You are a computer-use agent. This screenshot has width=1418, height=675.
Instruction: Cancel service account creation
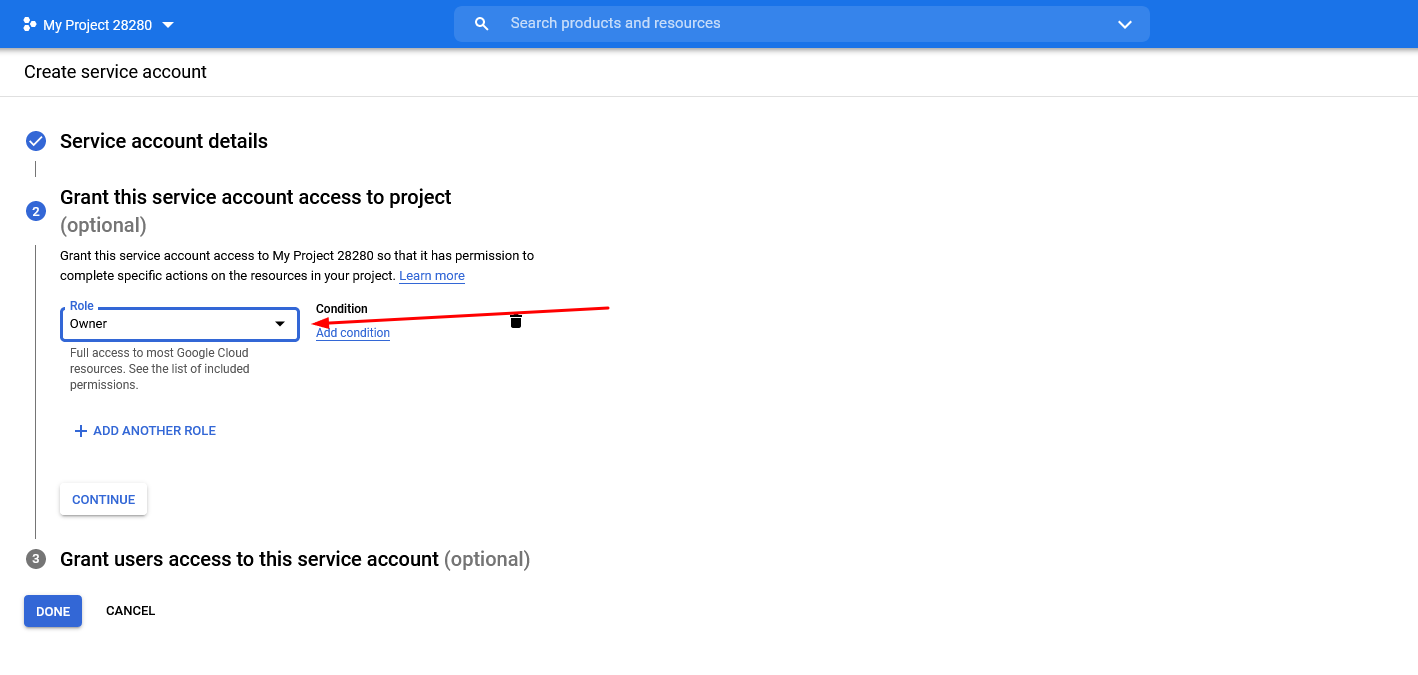(x=130, y=611)
